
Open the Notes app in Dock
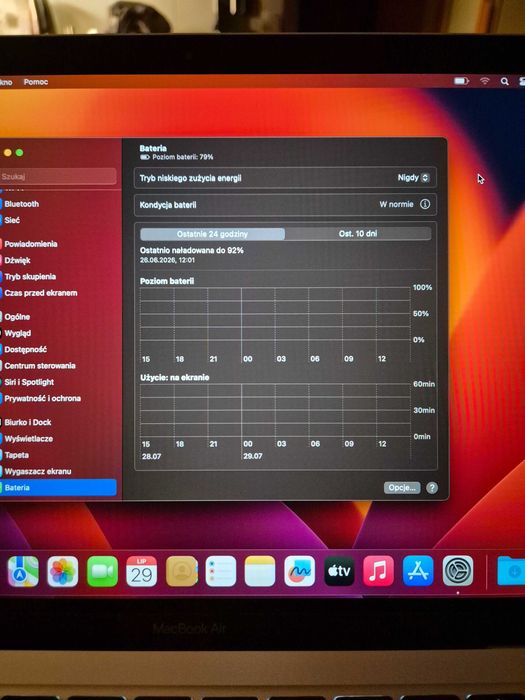click(260, 571)
